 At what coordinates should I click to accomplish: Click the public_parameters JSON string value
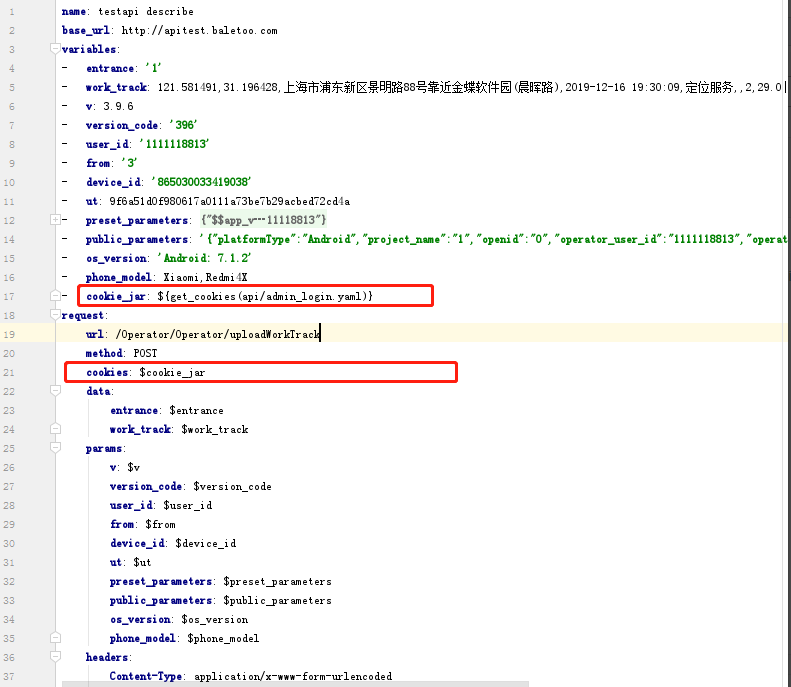(493, 239)
